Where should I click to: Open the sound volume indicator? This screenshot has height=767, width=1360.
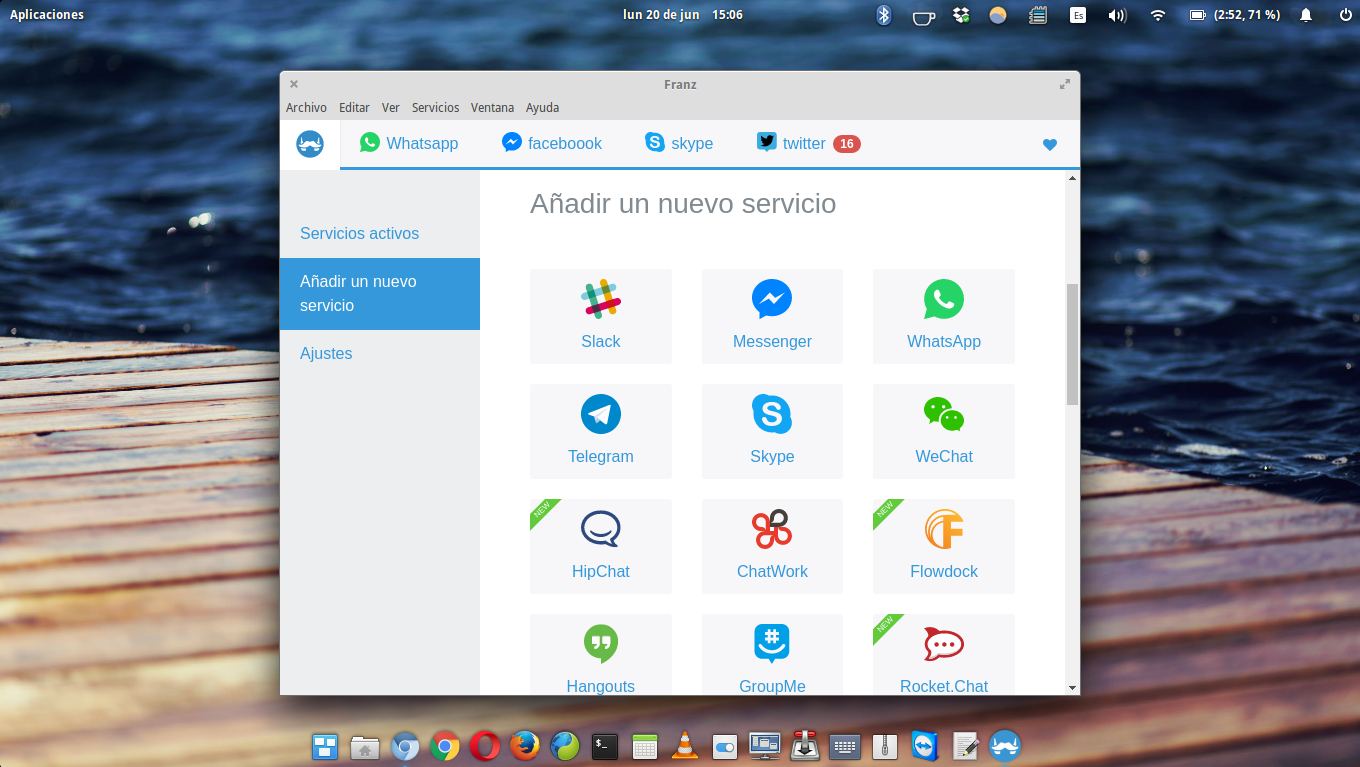tap(1118, 14)
